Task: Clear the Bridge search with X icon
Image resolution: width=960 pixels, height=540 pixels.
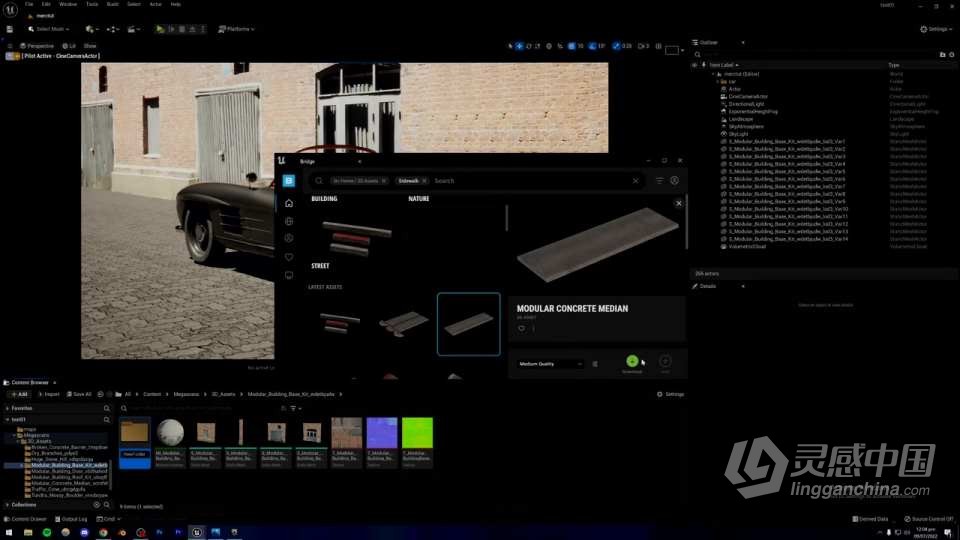Action: 636,181
